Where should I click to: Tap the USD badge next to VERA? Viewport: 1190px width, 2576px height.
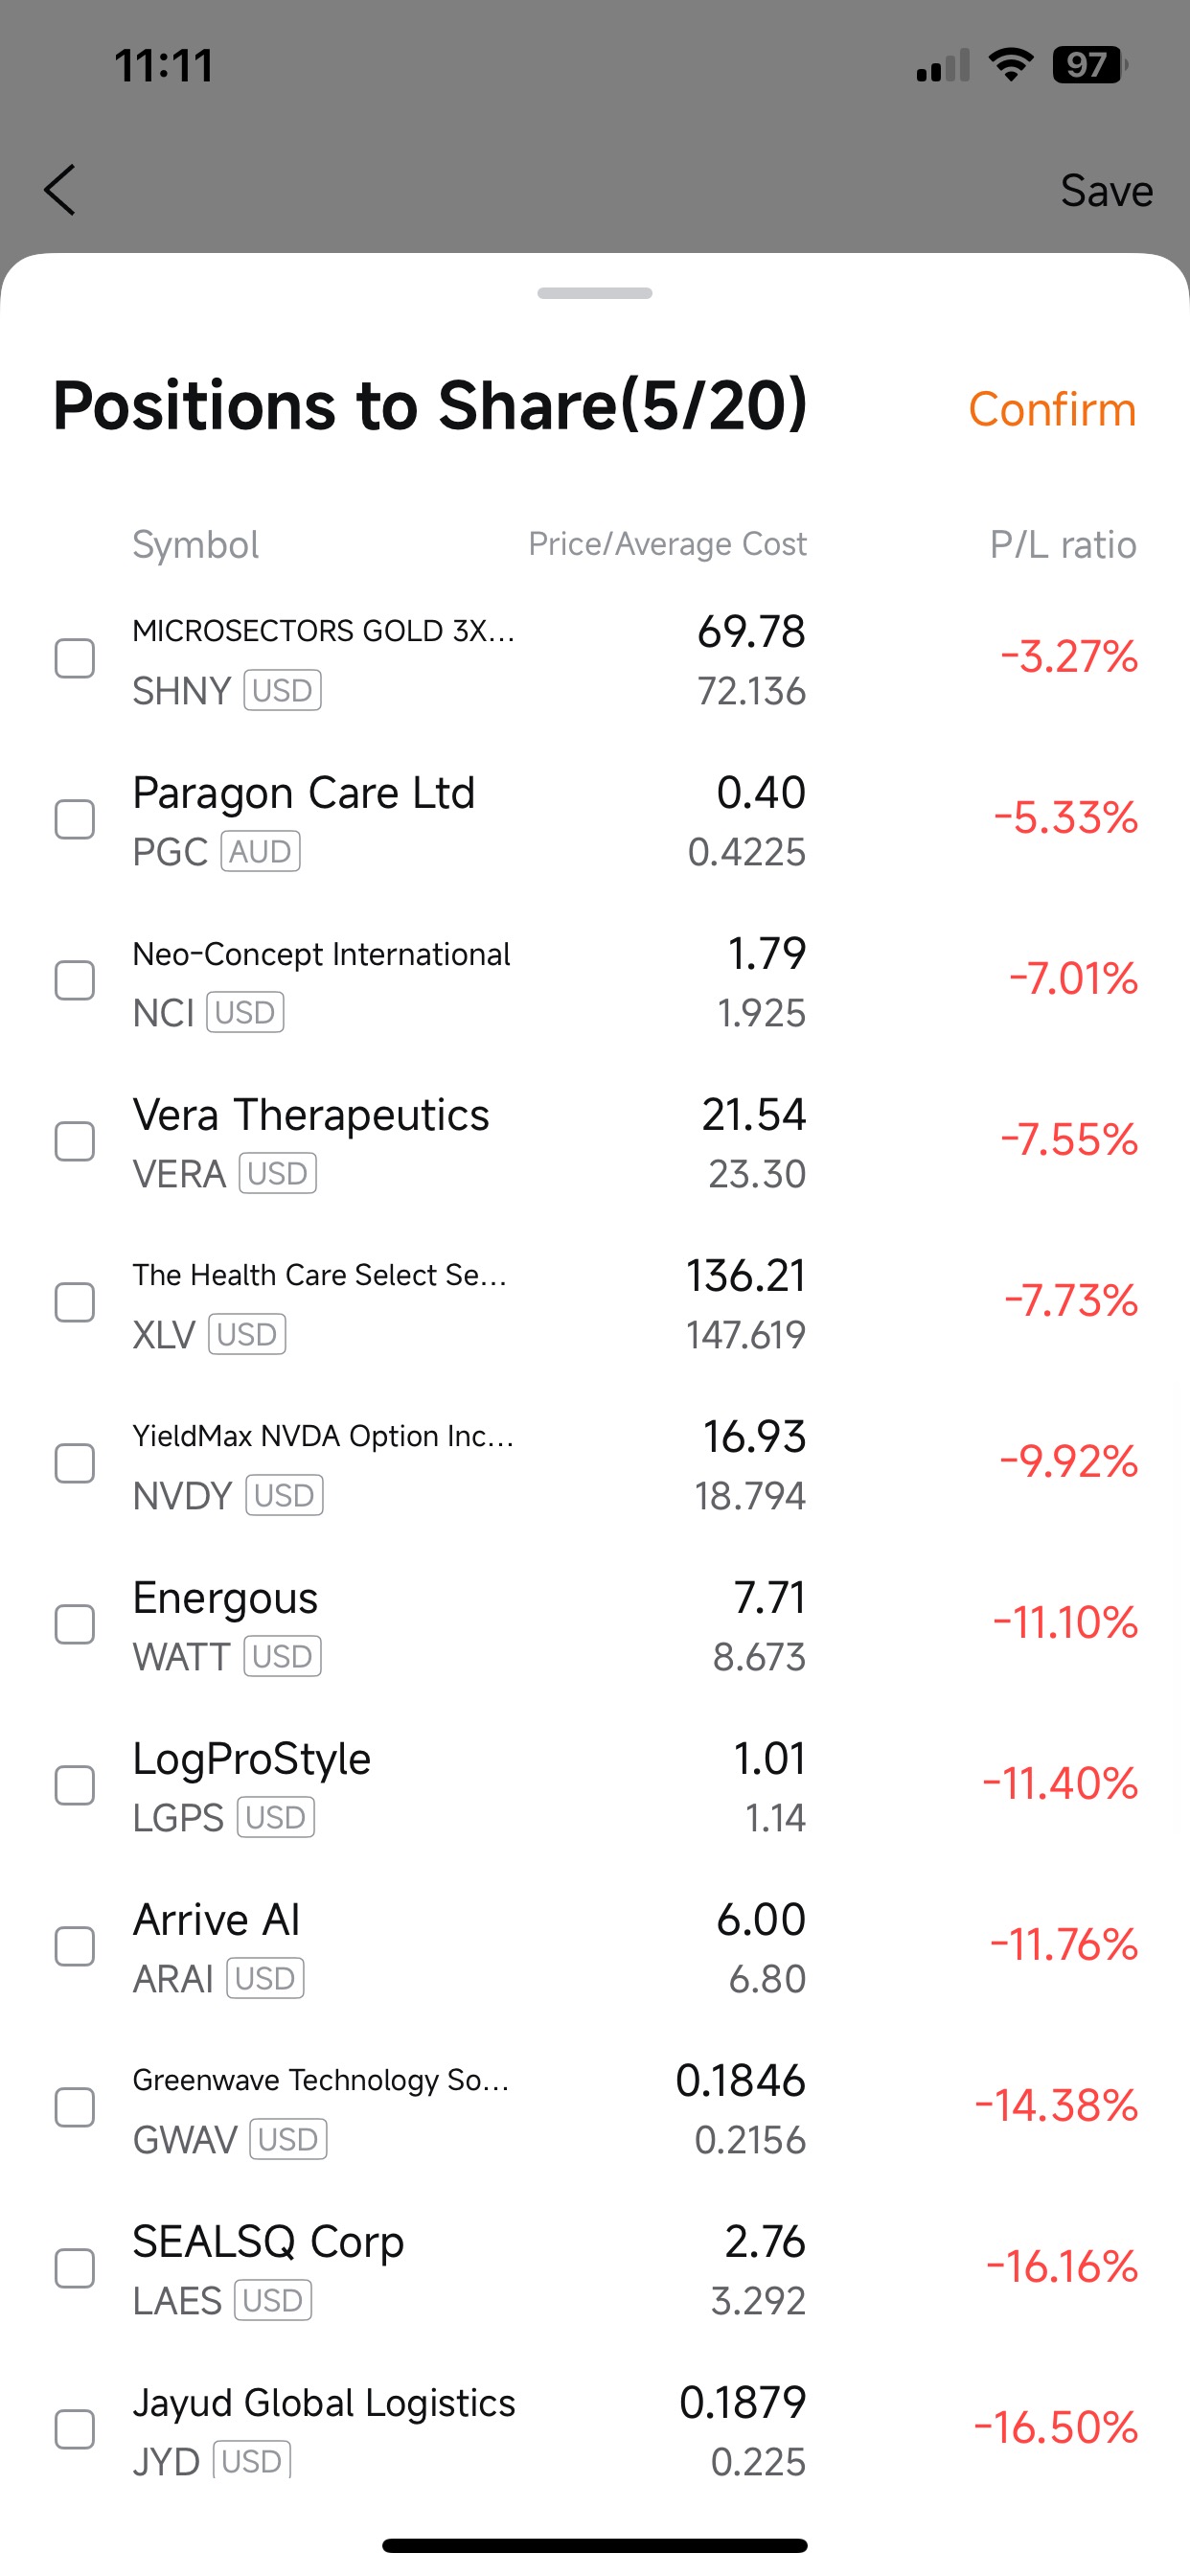[277, 1174]
